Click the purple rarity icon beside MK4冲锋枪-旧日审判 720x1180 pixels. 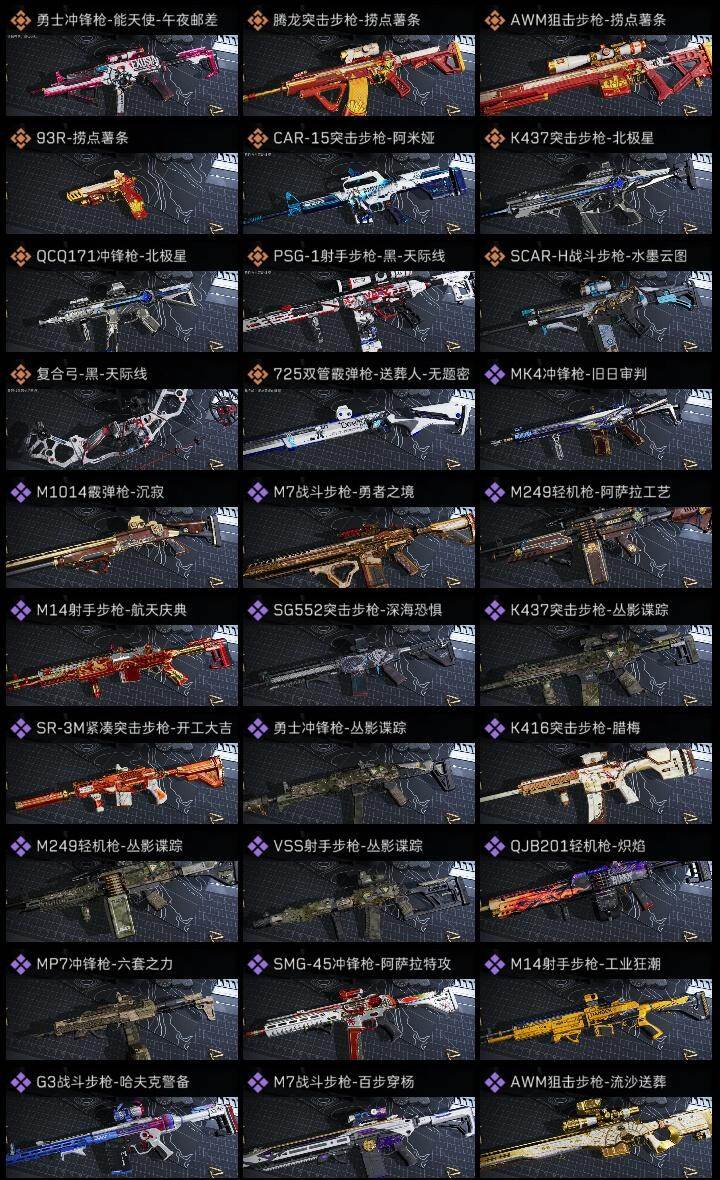coord(494,374)
